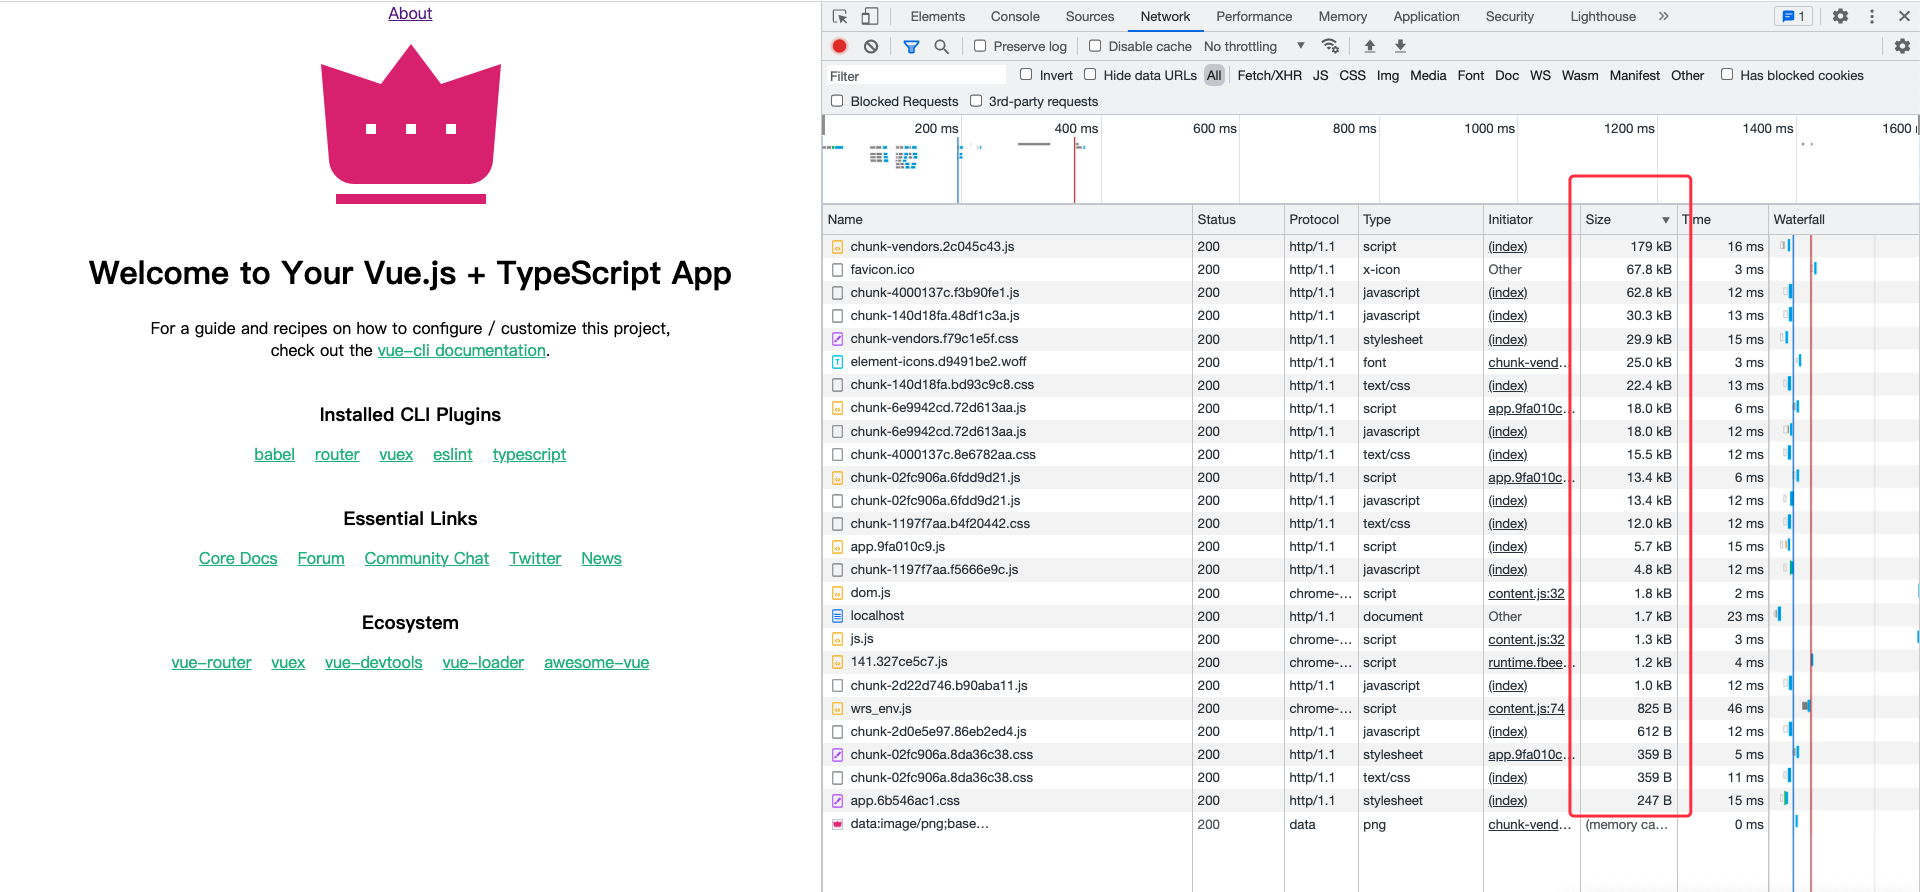Open network panel settings gear
This screenshot has height=892, width=1920.
[1902, 46]
